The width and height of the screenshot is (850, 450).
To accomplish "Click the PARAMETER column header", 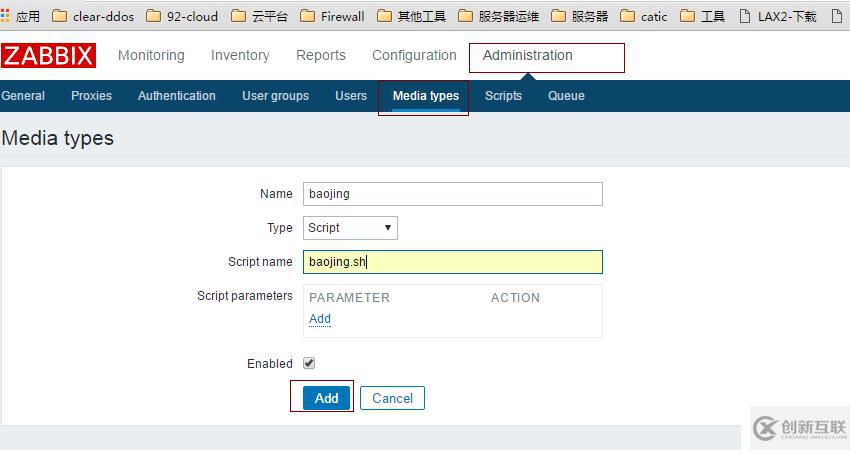I will 350,298.
